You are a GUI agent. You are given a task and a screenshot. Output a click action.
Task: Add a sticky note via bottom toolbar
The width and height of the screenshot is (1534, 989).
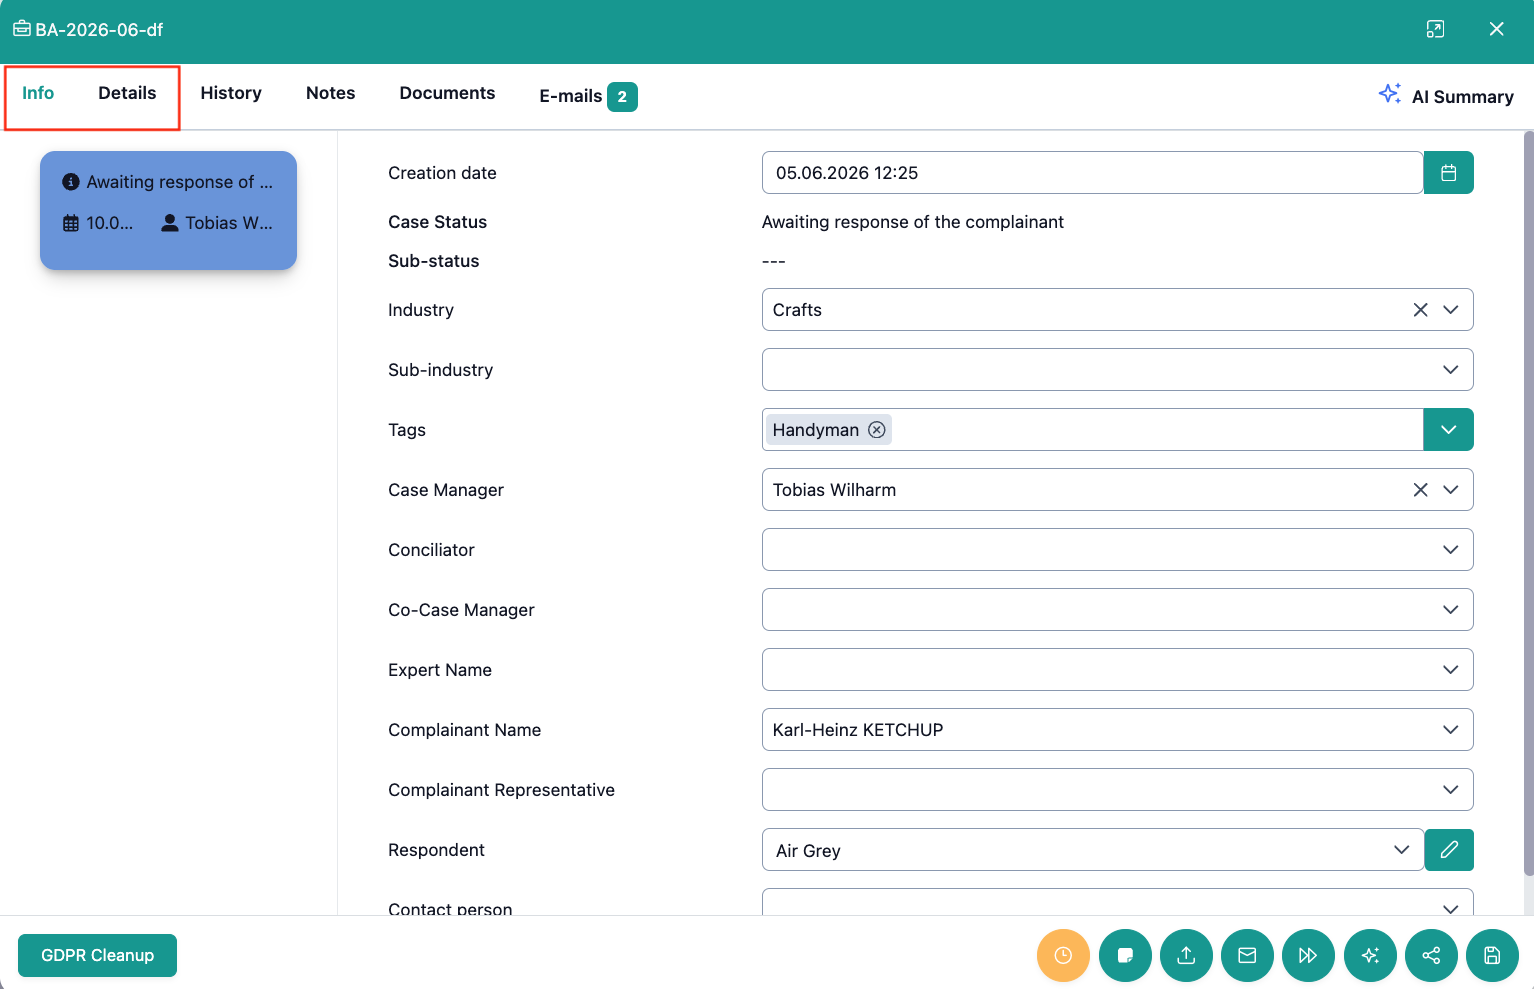click(1125, 955)
